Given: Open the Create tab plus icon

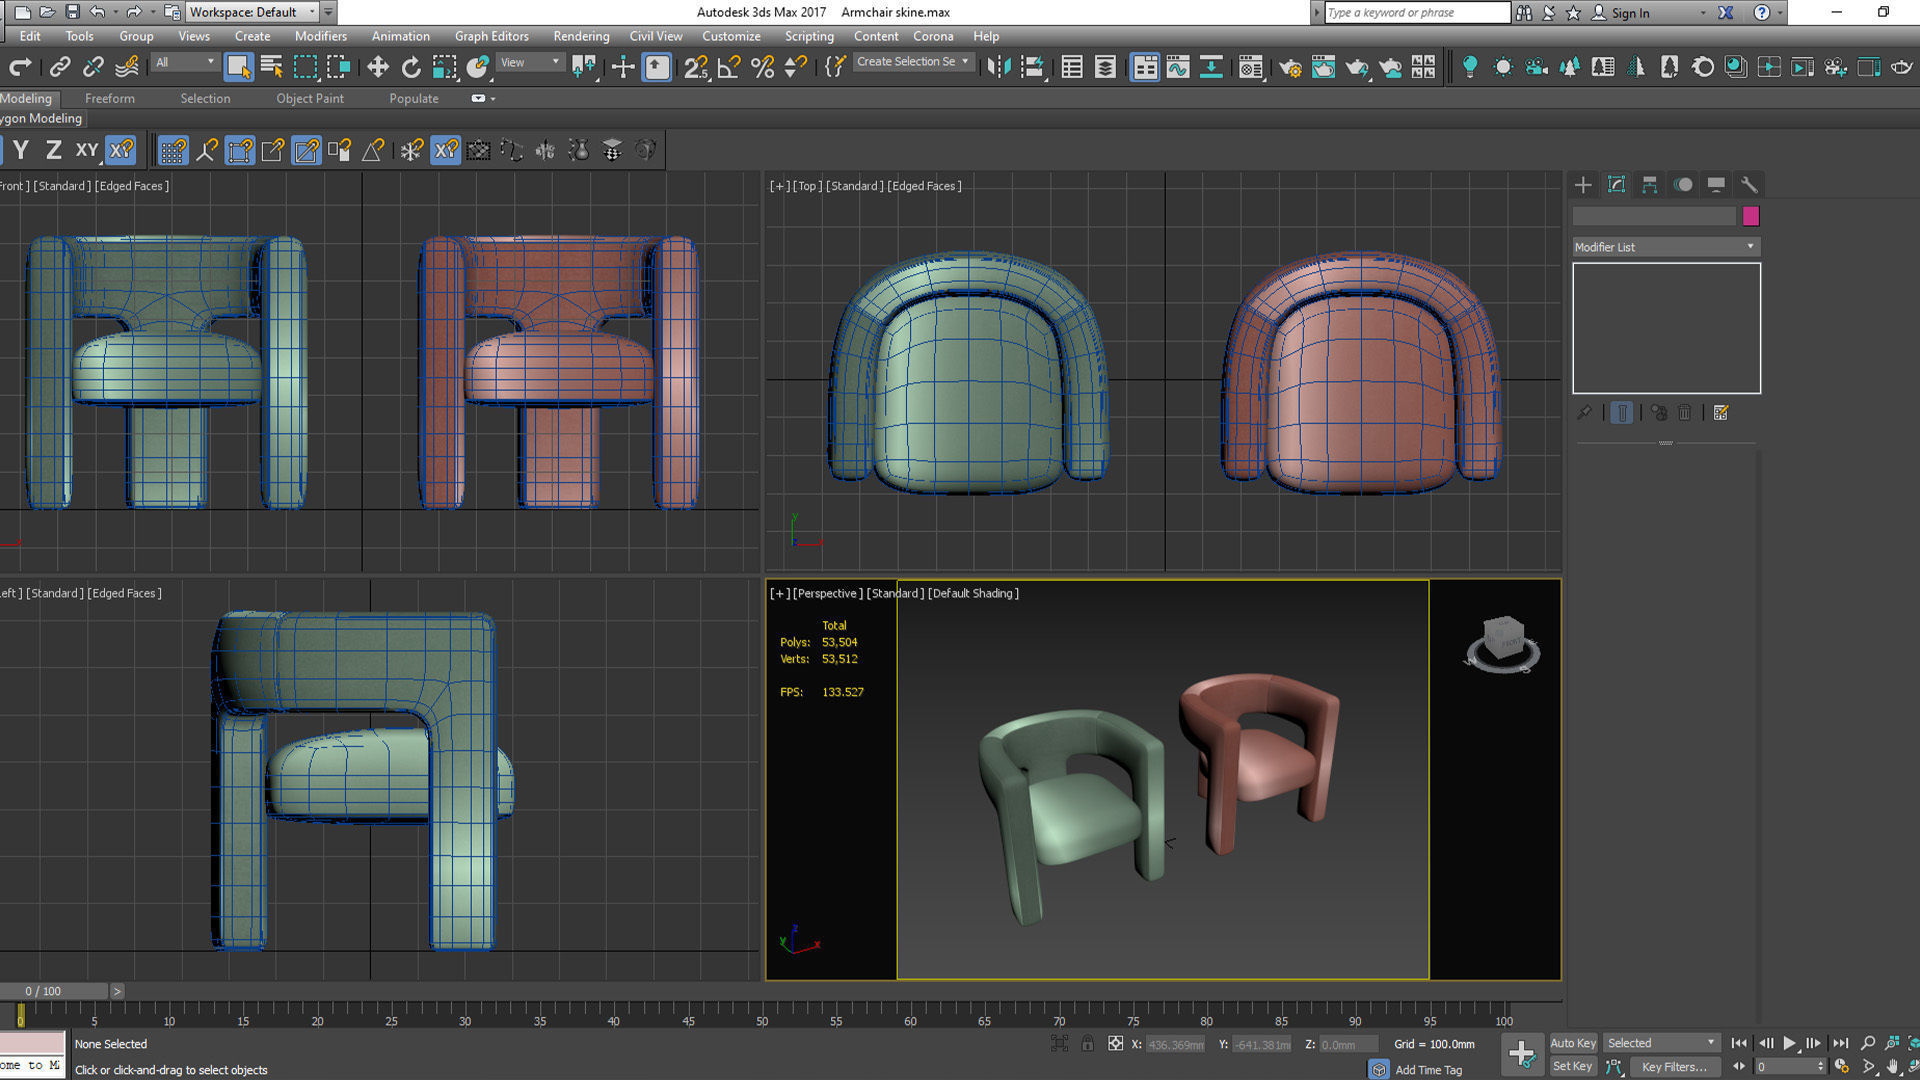Looking at the screenshot, I should [x=1583, y=185].
